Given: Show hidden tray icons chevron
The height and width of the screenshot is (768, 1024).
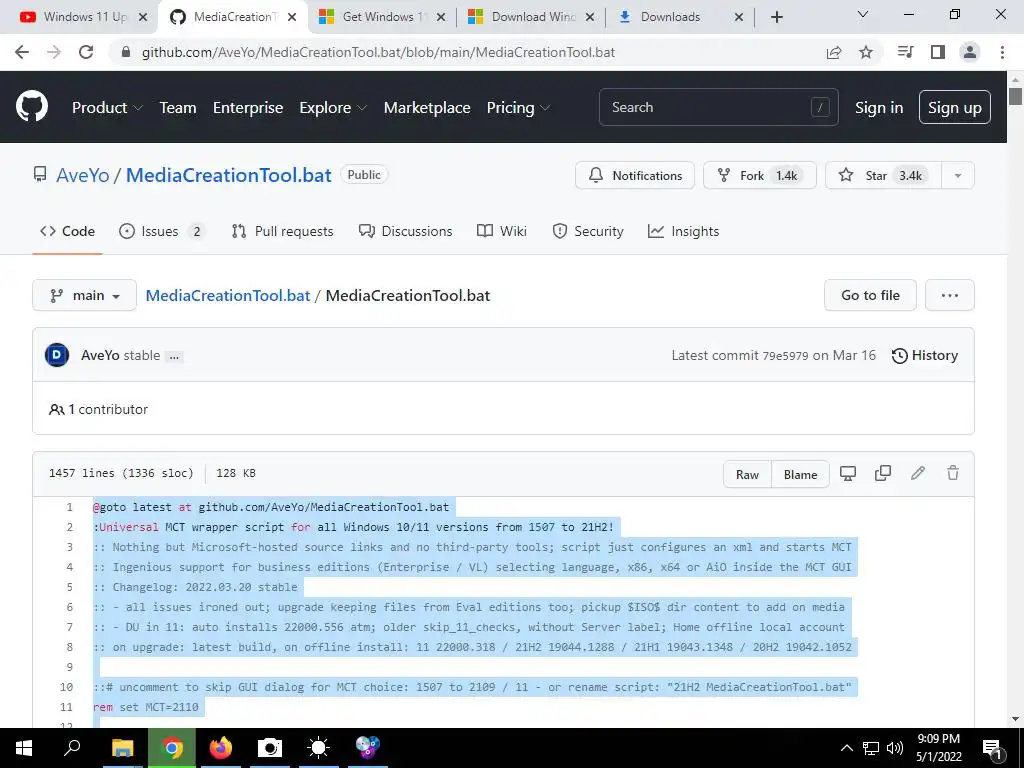Looking at the screenshot, I should point(846,748).
